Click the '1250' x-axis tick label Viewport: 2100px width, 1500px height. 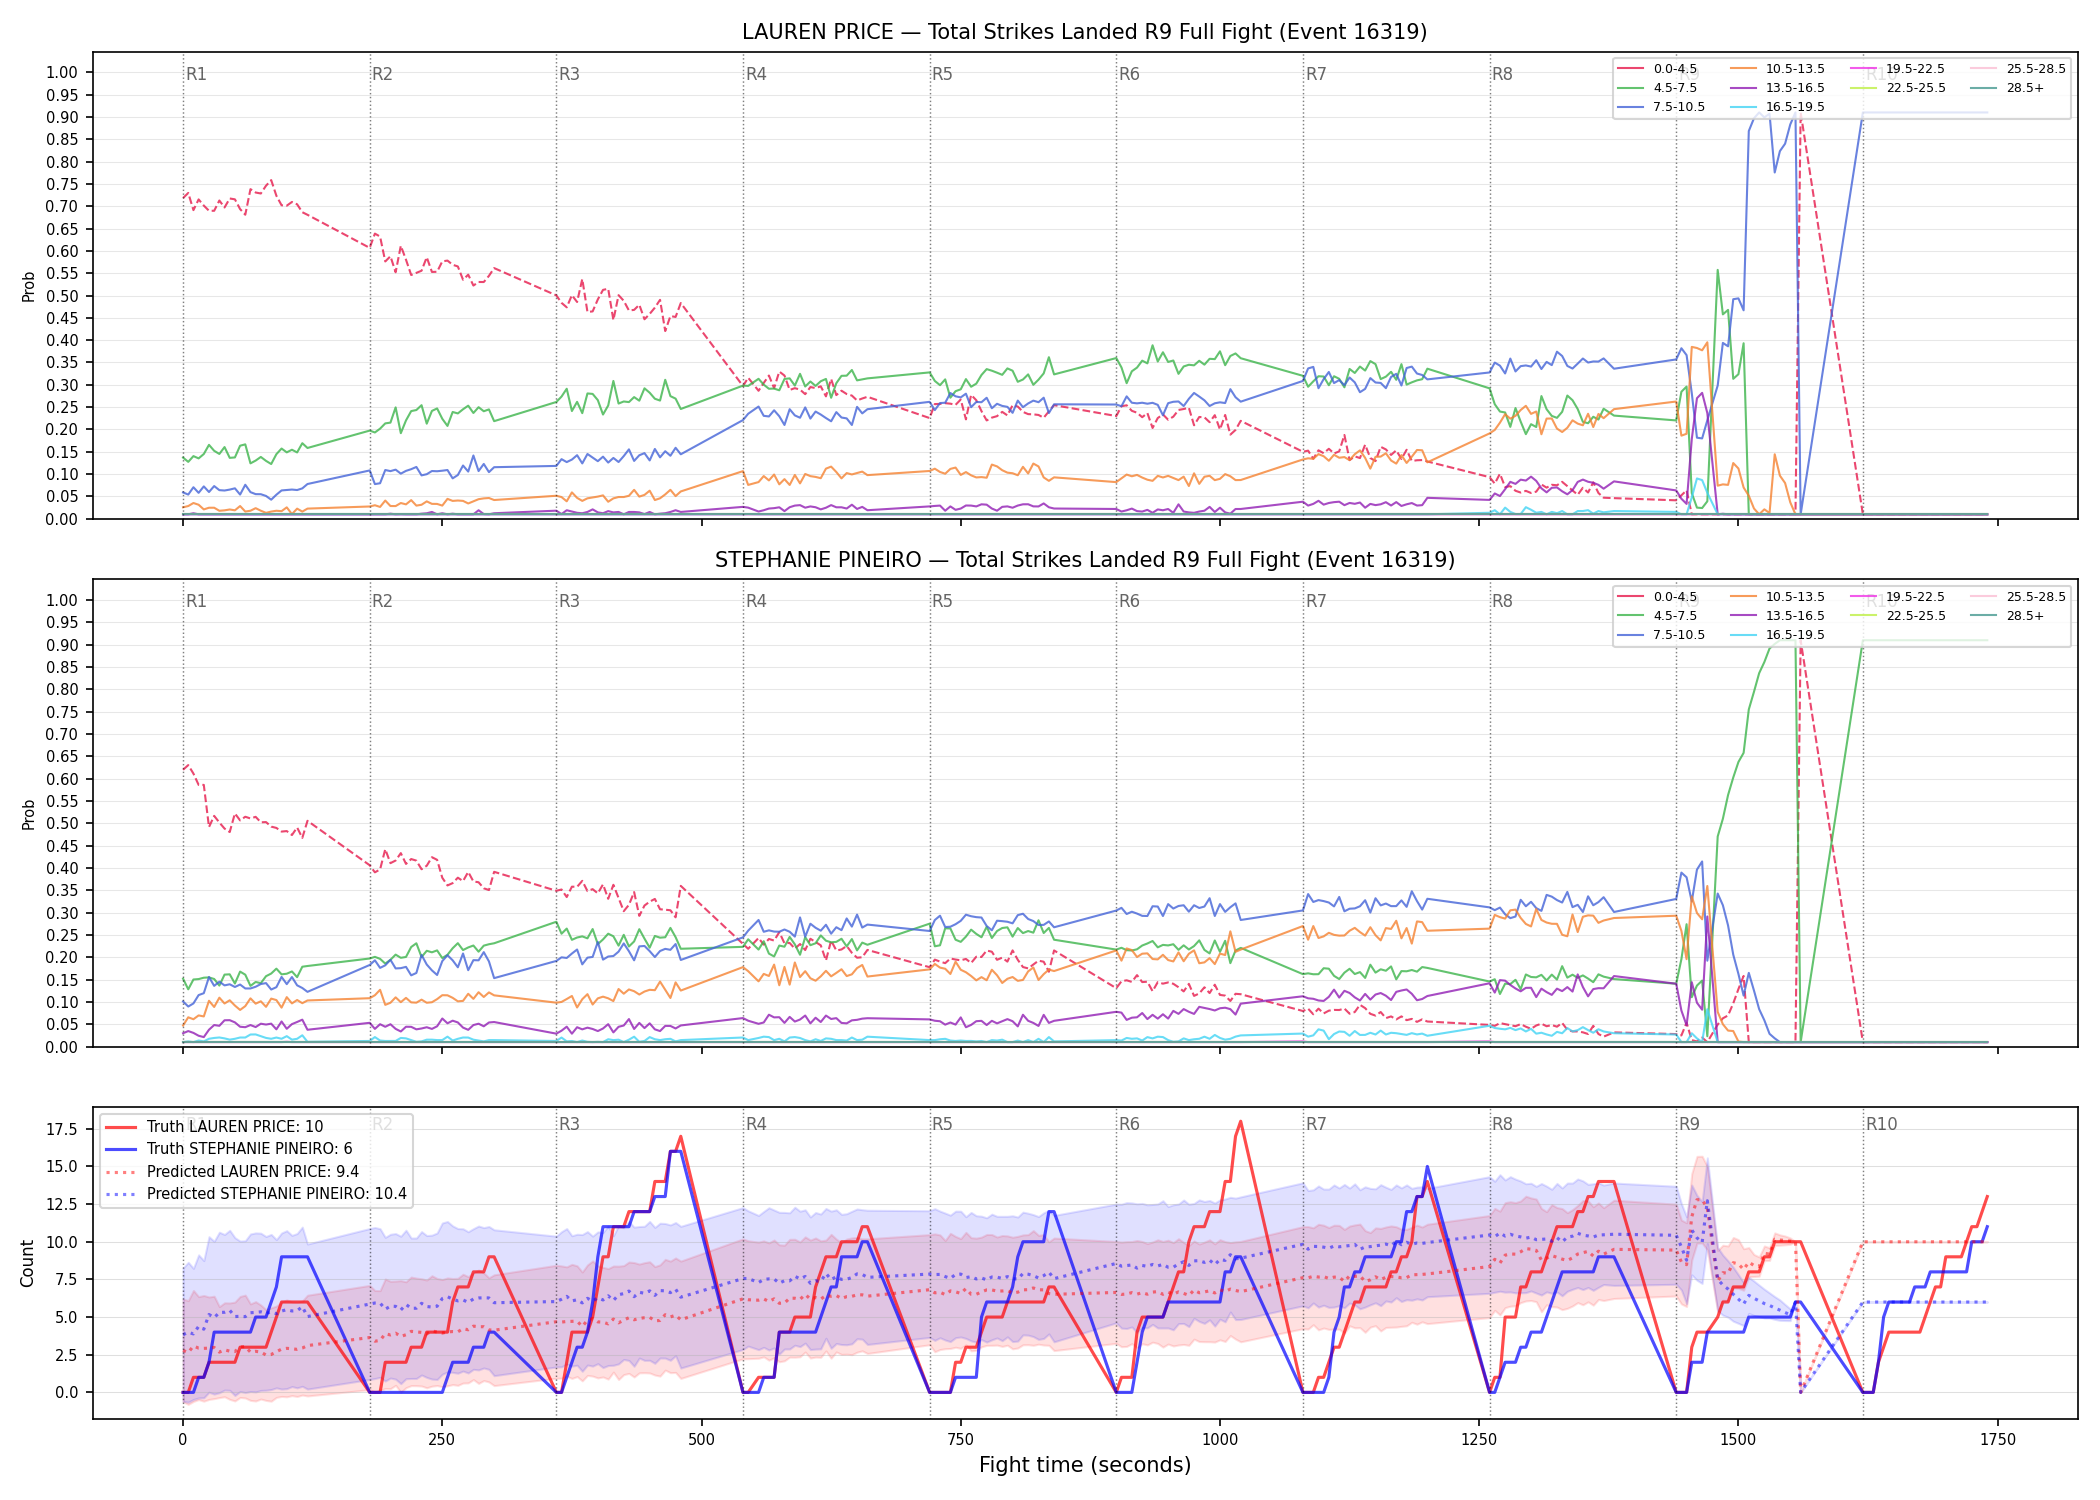[x=1479, y=1440]
